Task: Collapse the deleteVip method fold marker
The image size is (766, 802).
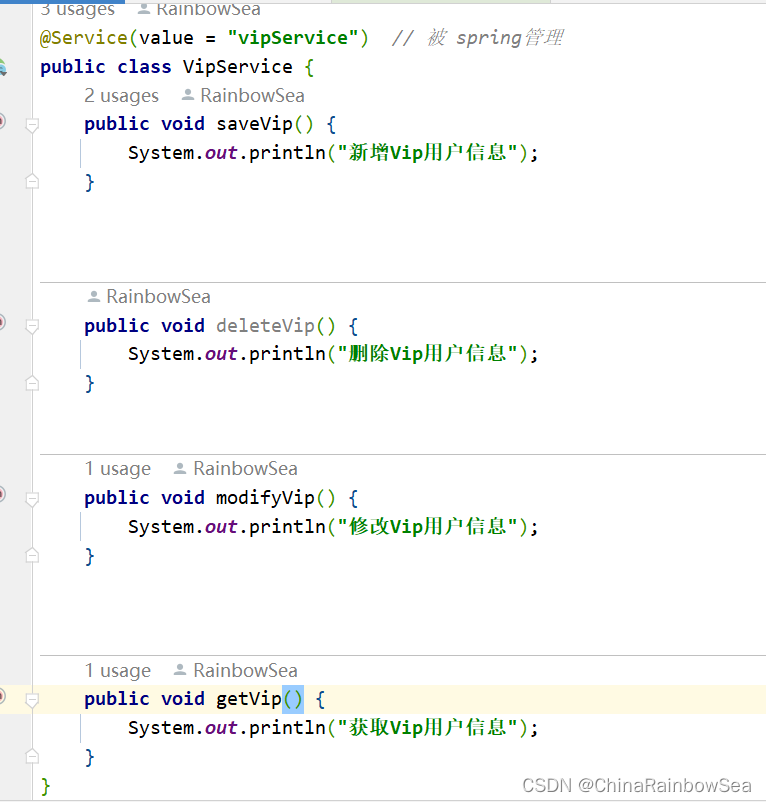Action: (32, 326)
